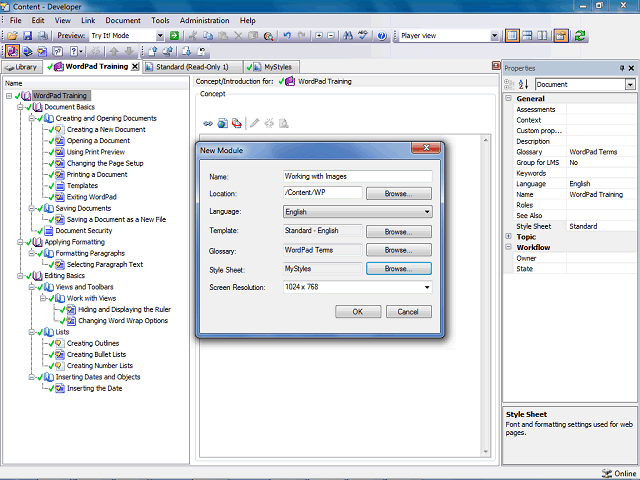This screenshot has height=480, width=640.
Task: Click the Redo arrow icon
Action: coord(302,36)
